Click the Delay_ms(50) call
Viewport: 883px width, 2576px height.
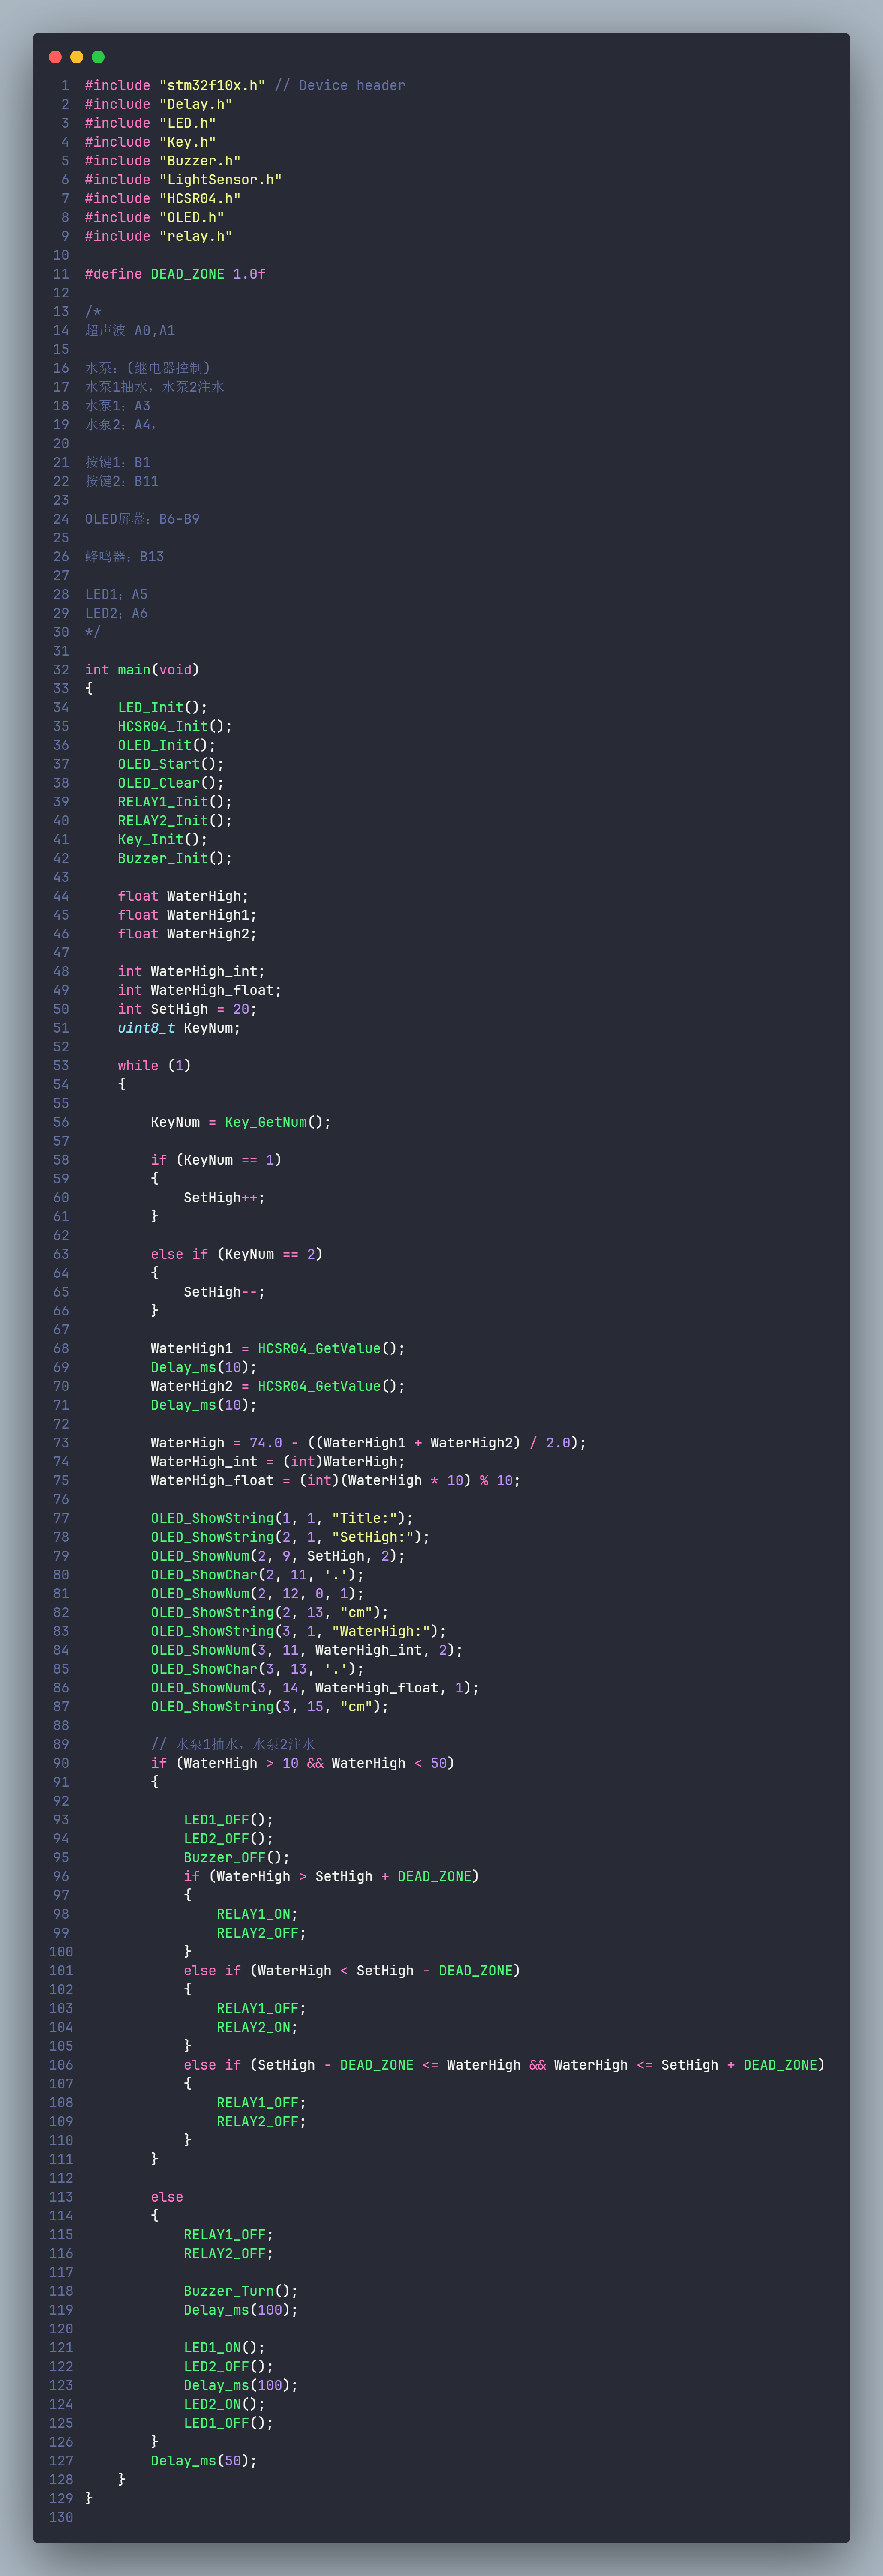203,2461
